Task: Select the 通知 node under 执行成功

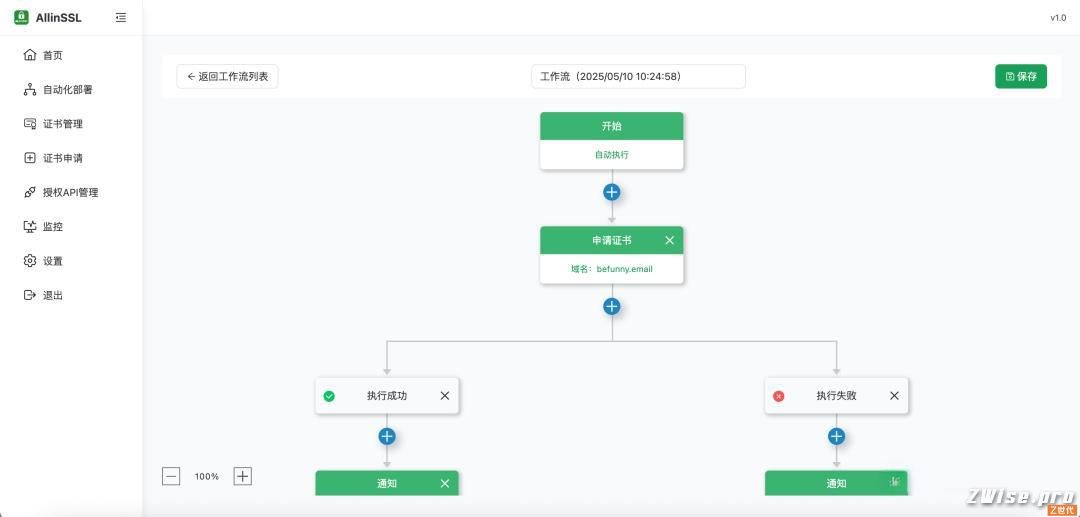Action: tap(387, 483)
